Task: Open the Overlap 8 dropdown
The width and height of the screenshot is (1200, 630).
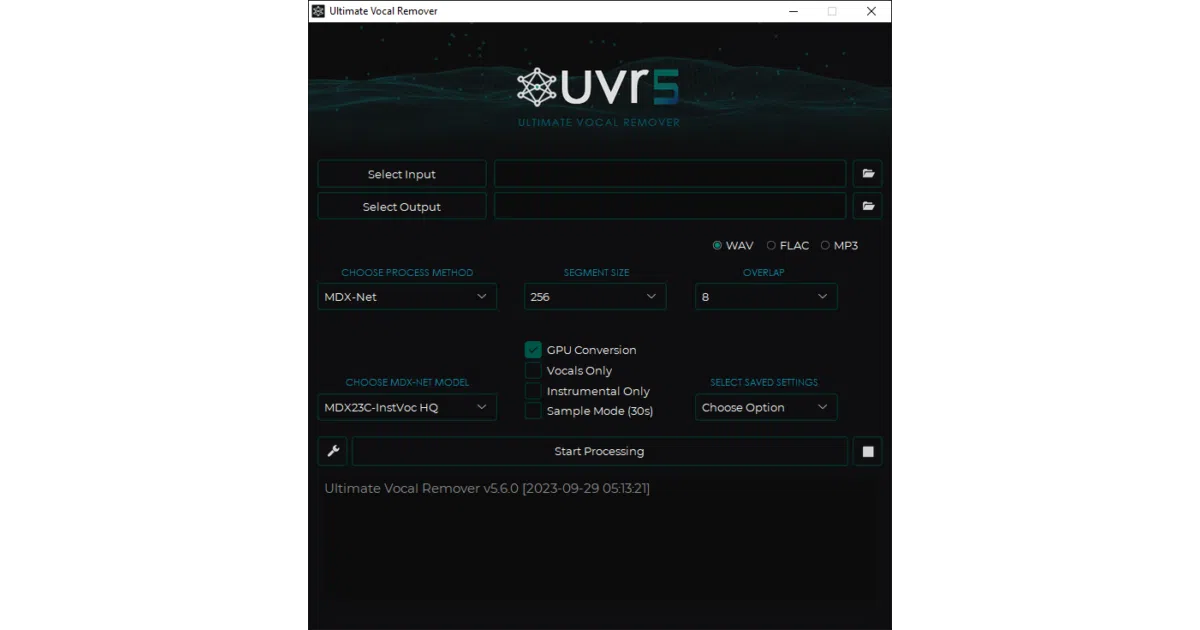Action: pyautogui.click(x=766, y=297)
